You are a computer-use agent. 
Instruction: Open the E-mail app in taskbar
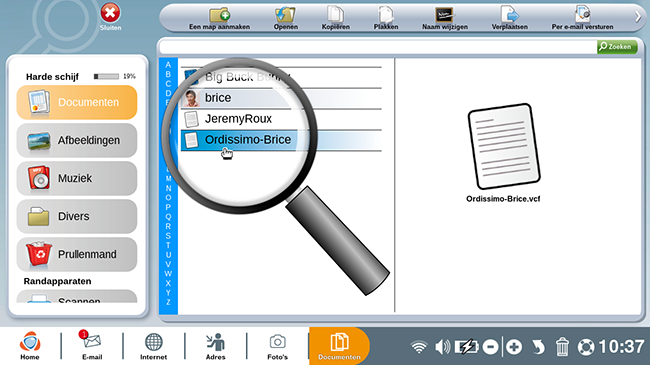pyautogui.click(x=92, y=345)
